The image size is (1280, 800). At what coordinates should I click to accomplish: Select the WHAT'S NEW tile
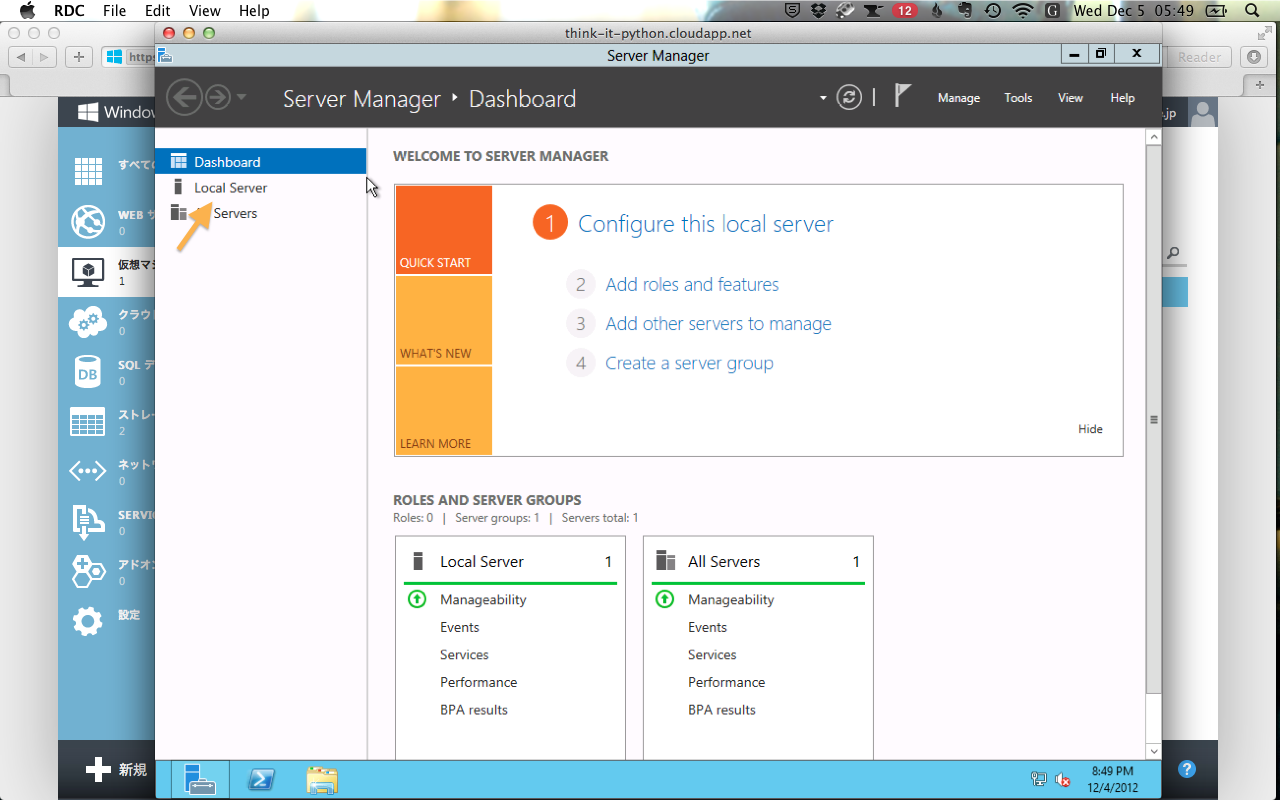click(444, 320)
